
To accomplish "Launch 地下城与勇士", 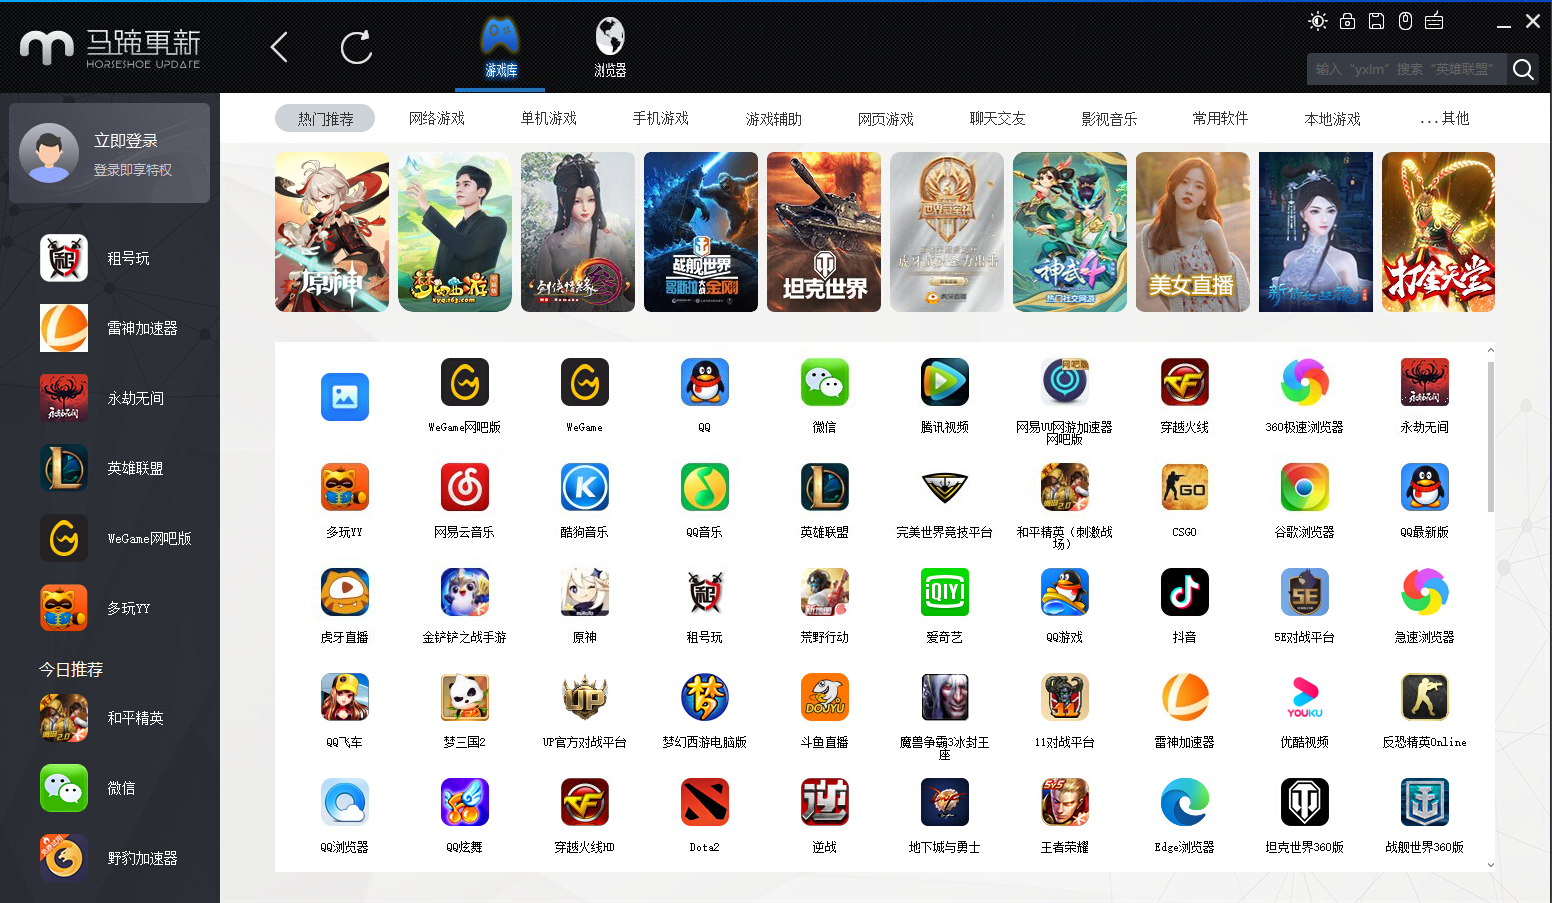I will pos(945,802).
